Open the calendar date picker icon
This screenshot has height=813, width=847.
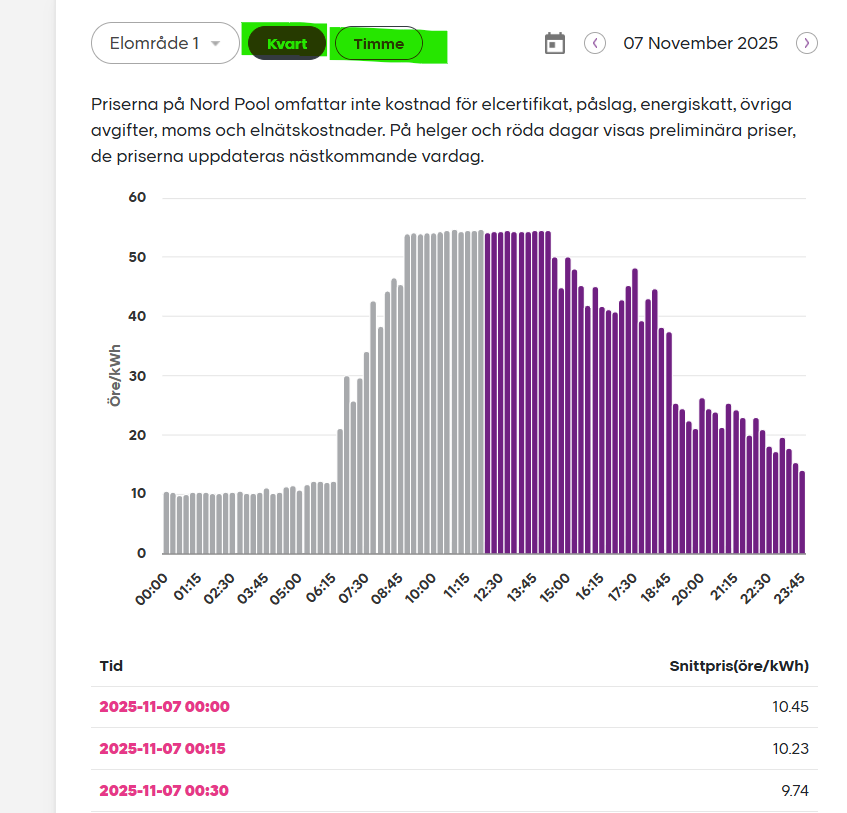pyautogui.click(x=555, y=43)
